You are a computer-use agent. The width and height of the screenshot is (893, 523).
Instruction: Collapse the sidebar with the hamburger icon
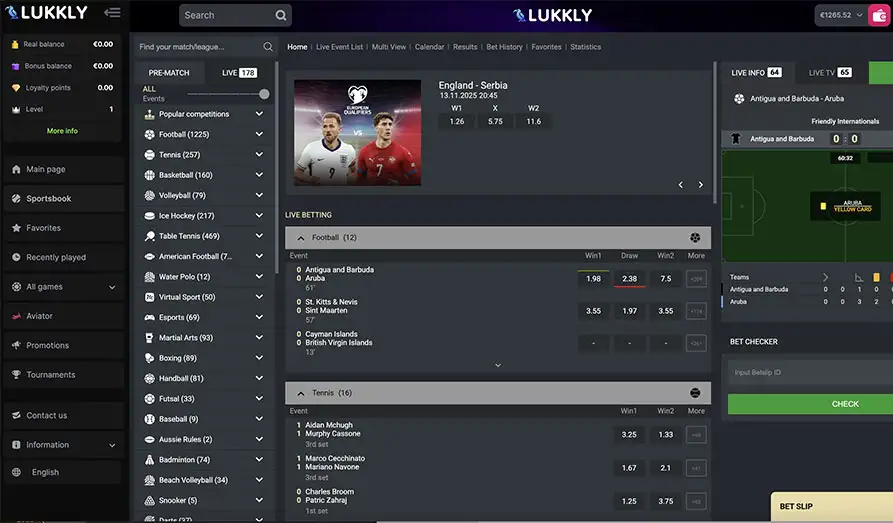112,13
